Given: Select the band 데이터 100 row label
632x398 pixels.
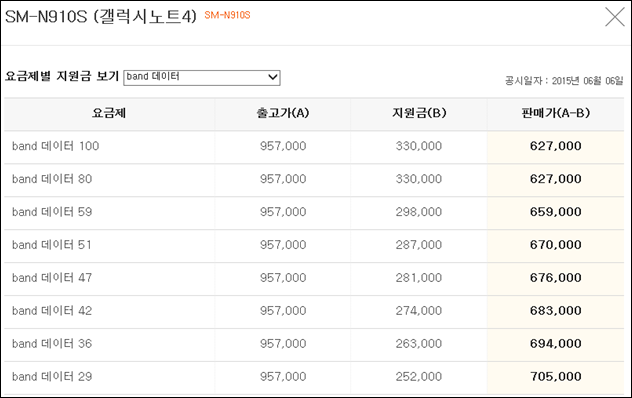Looking at the screenshot, I should [x=56, y=146].
